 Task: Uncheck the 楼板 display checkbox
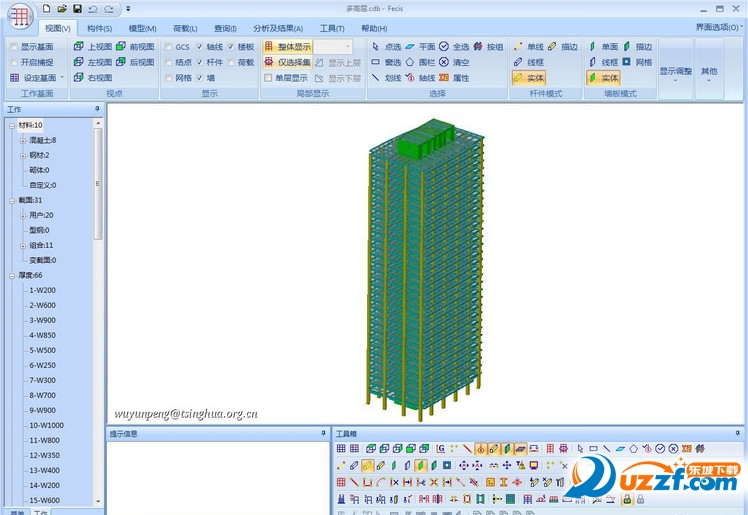[231, 47]
